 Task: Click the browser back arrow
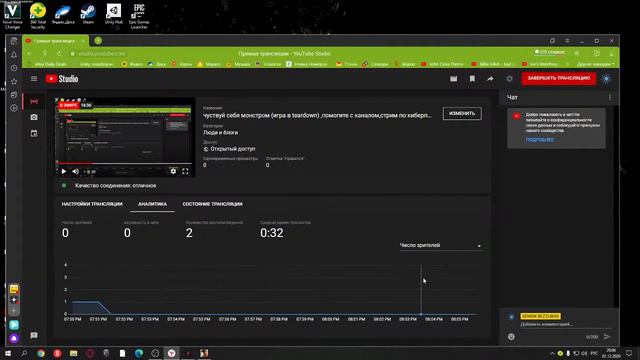click(x=29, y=53)
